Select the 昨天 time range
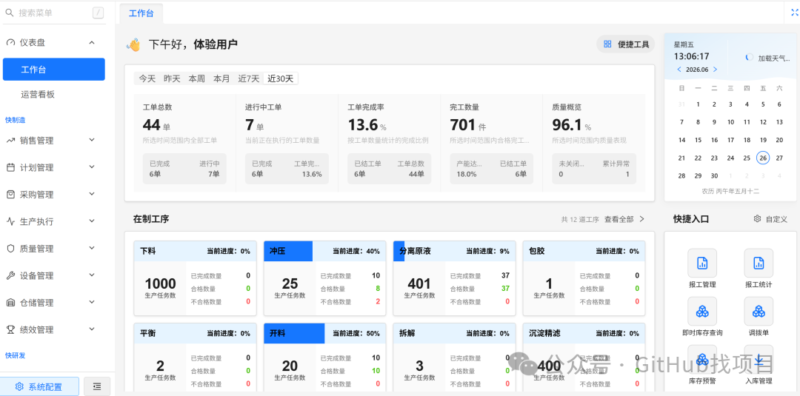 [x=172, y=79]
